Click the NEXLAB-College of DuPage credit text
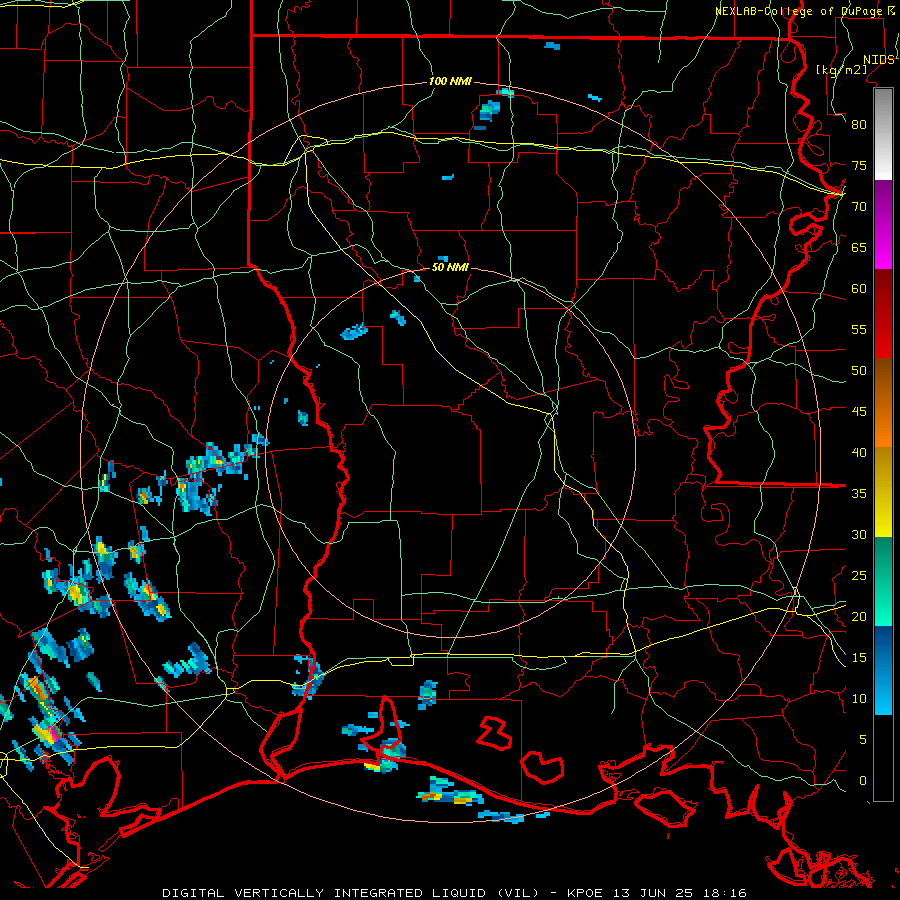This screenshot has width=900, height=900. coord(804,11)
